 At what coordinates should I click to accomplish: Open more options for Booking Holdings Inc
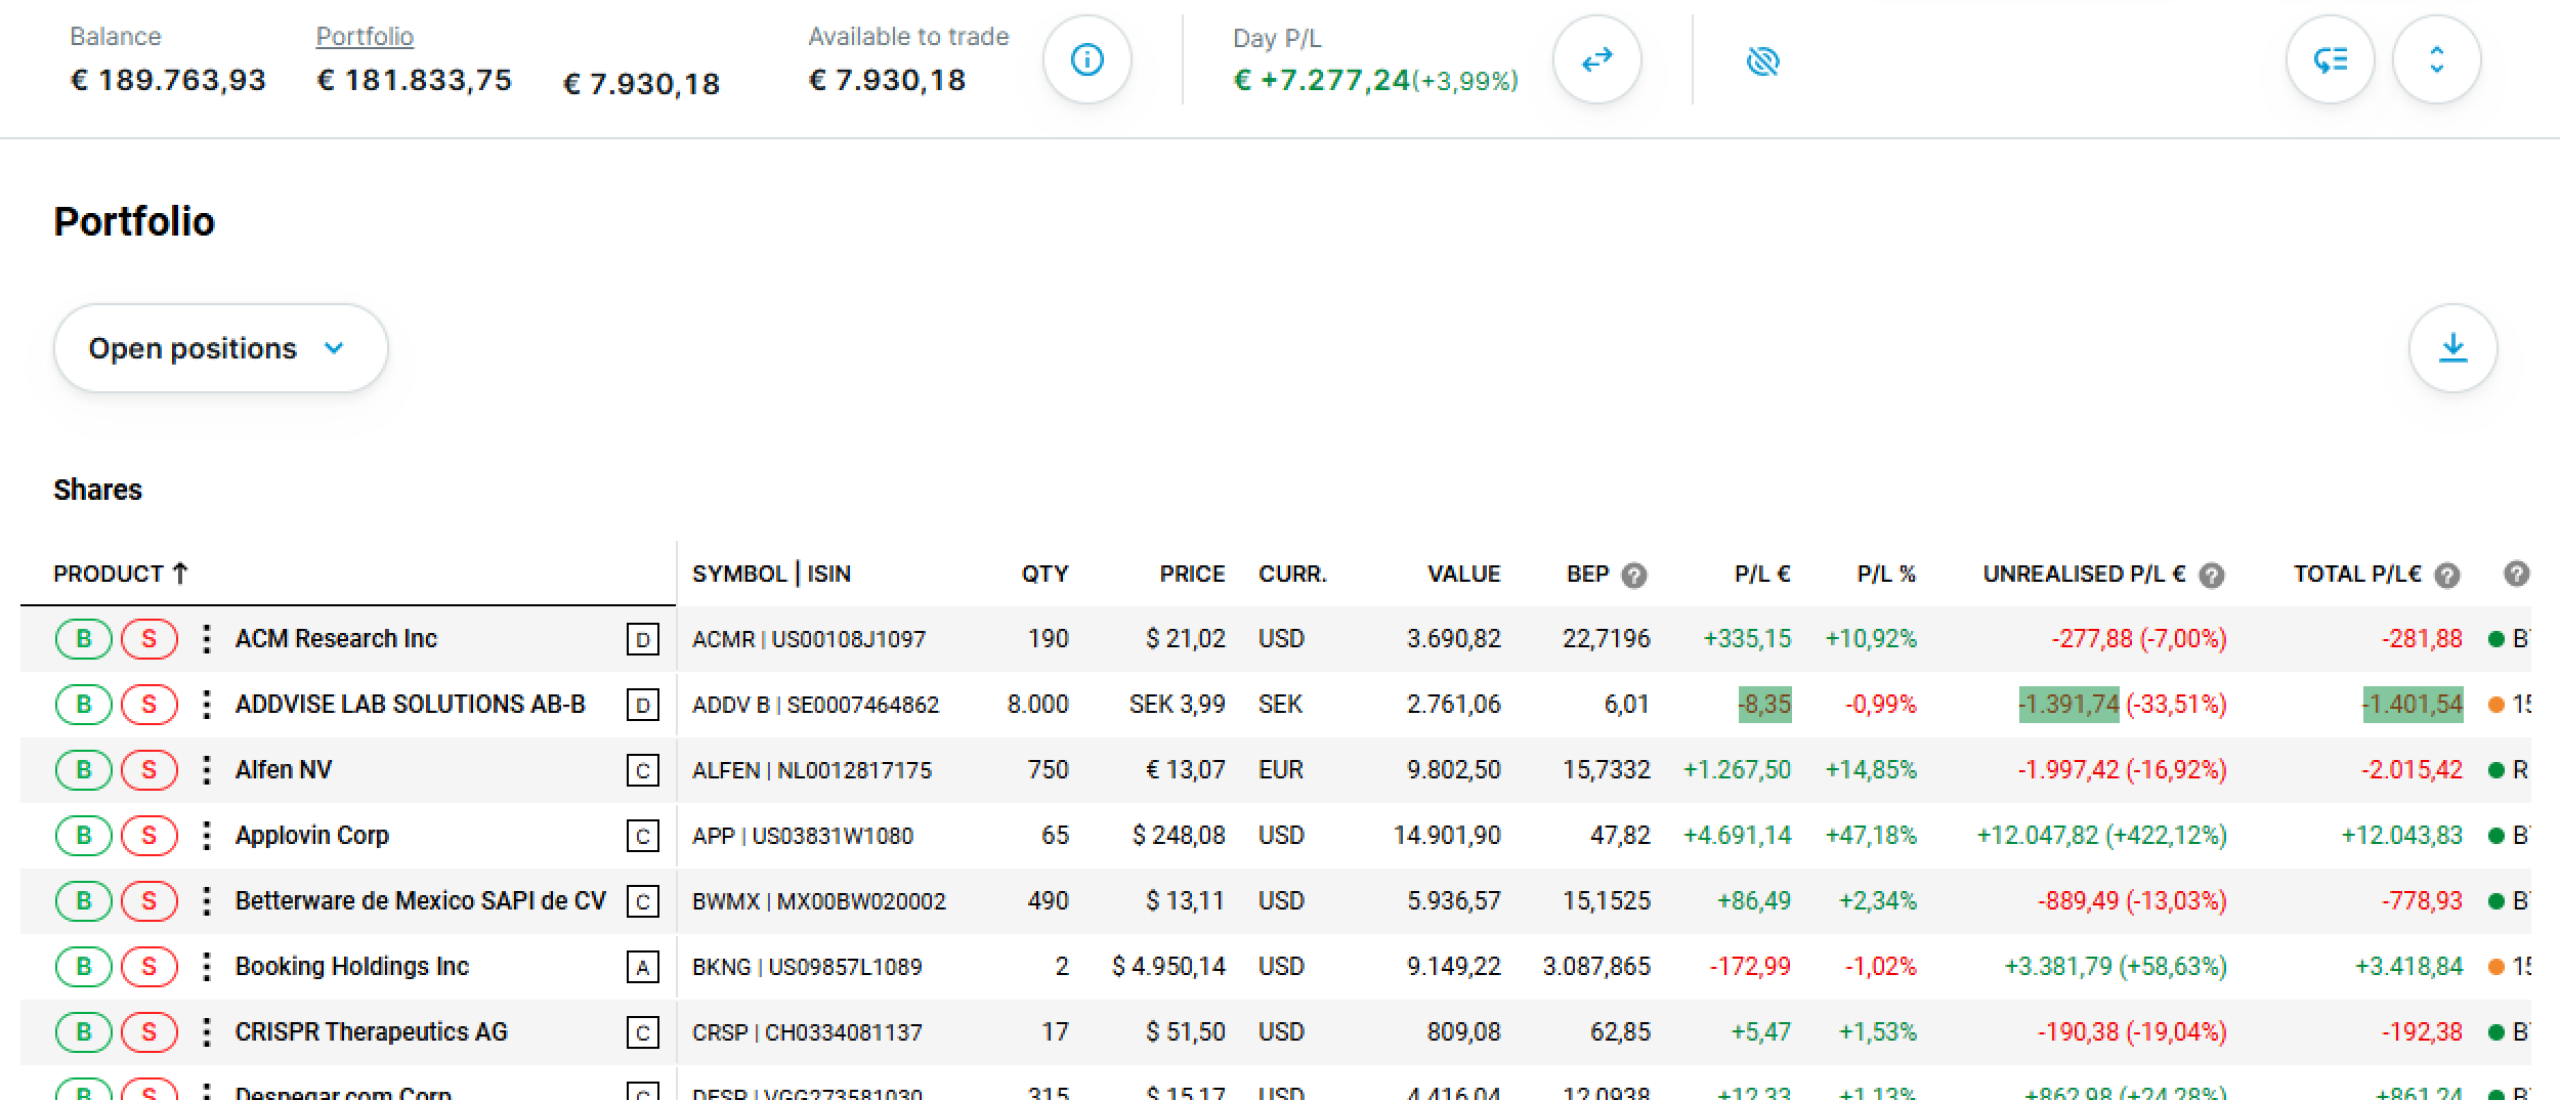pyautogui.click(x=206, y=966)
